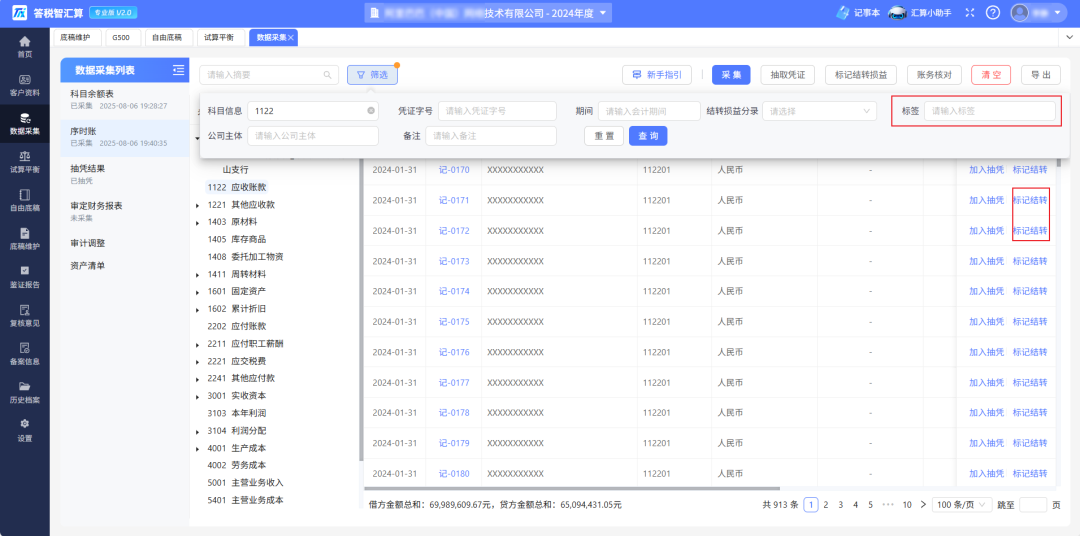
Task: Expand the tab list chevron at right
Action: point(1070,37)
